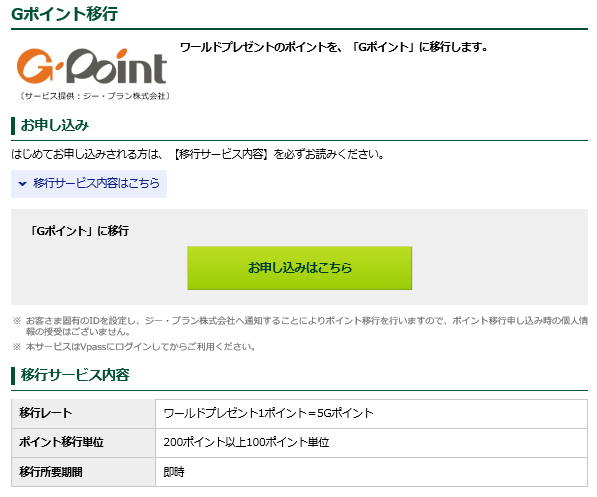This screenshot has width=597, height=497.
Task: Select the 移行所要期間 table header cell
Action: point(83,472)
